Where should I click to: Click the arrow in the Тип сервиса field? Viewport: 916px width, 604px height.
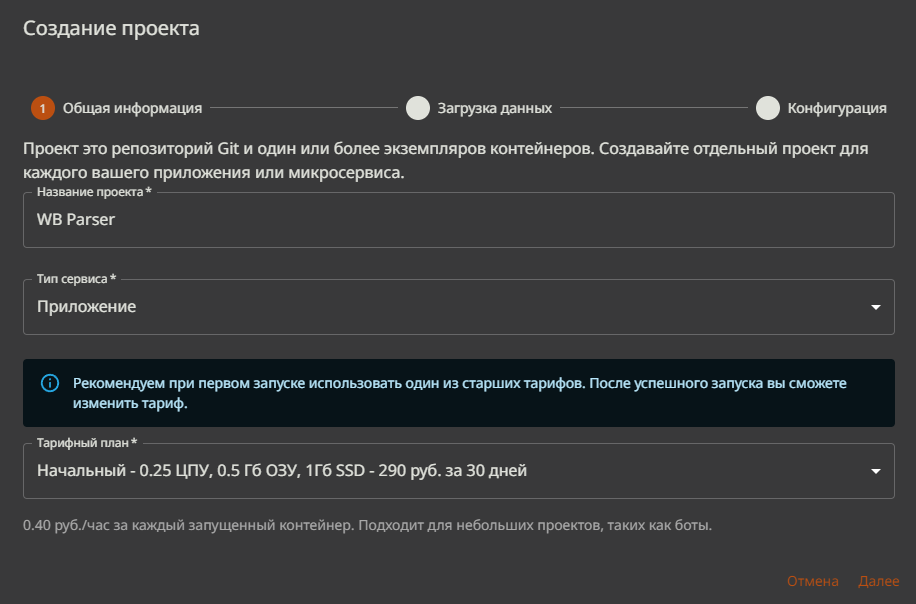pos(875,307)
